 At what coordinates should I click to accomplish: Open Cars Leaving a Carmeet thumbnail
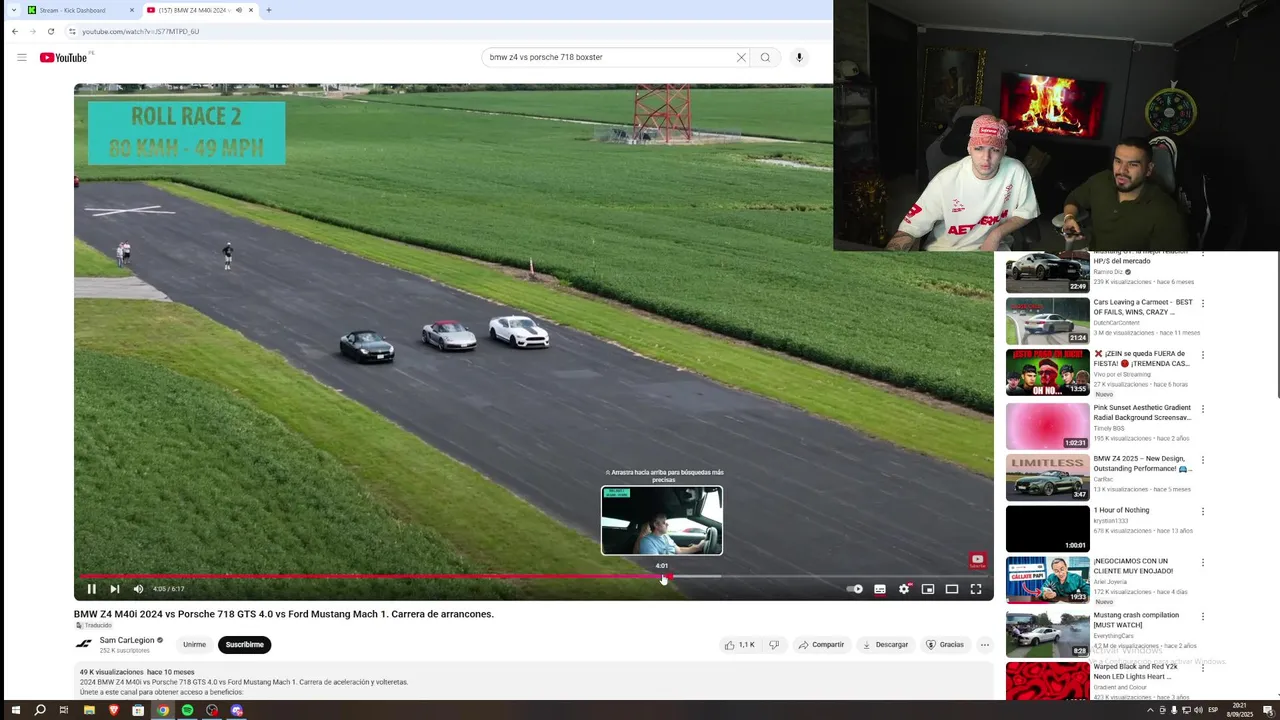pyautogui.click(x=1047, y=321)
